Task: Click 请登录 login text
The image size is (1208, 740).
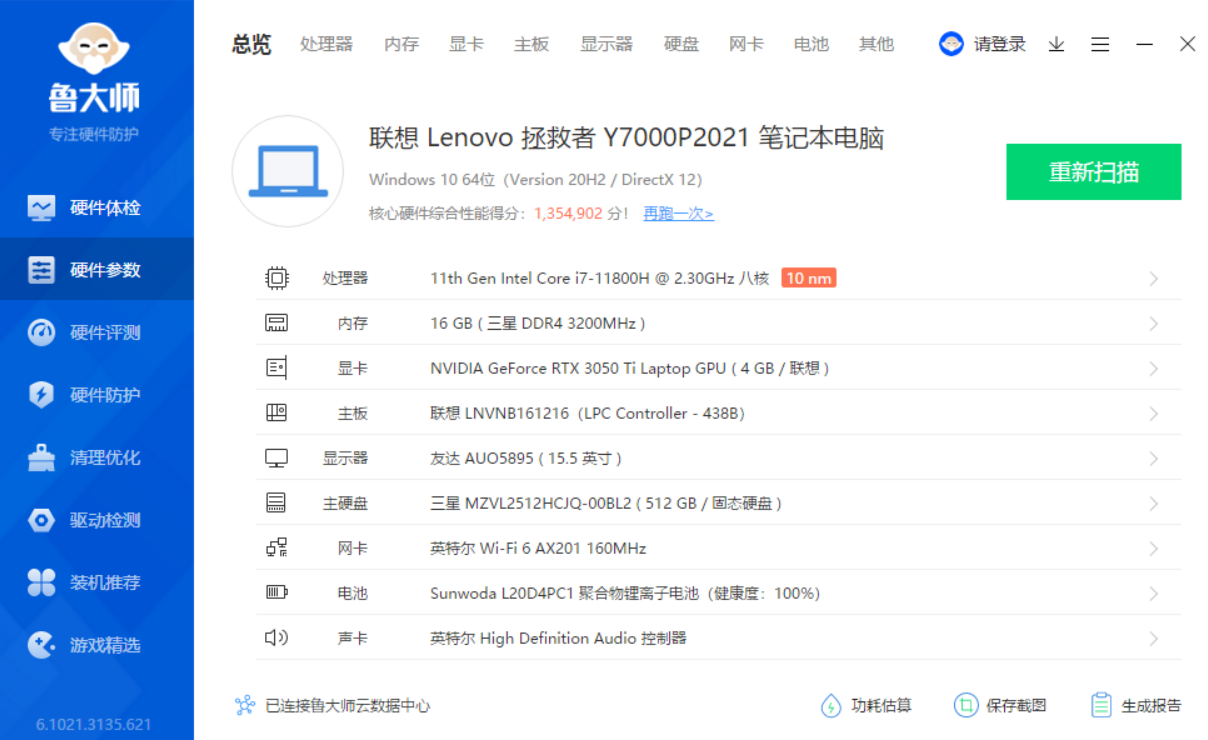Action: [1000, 44]
